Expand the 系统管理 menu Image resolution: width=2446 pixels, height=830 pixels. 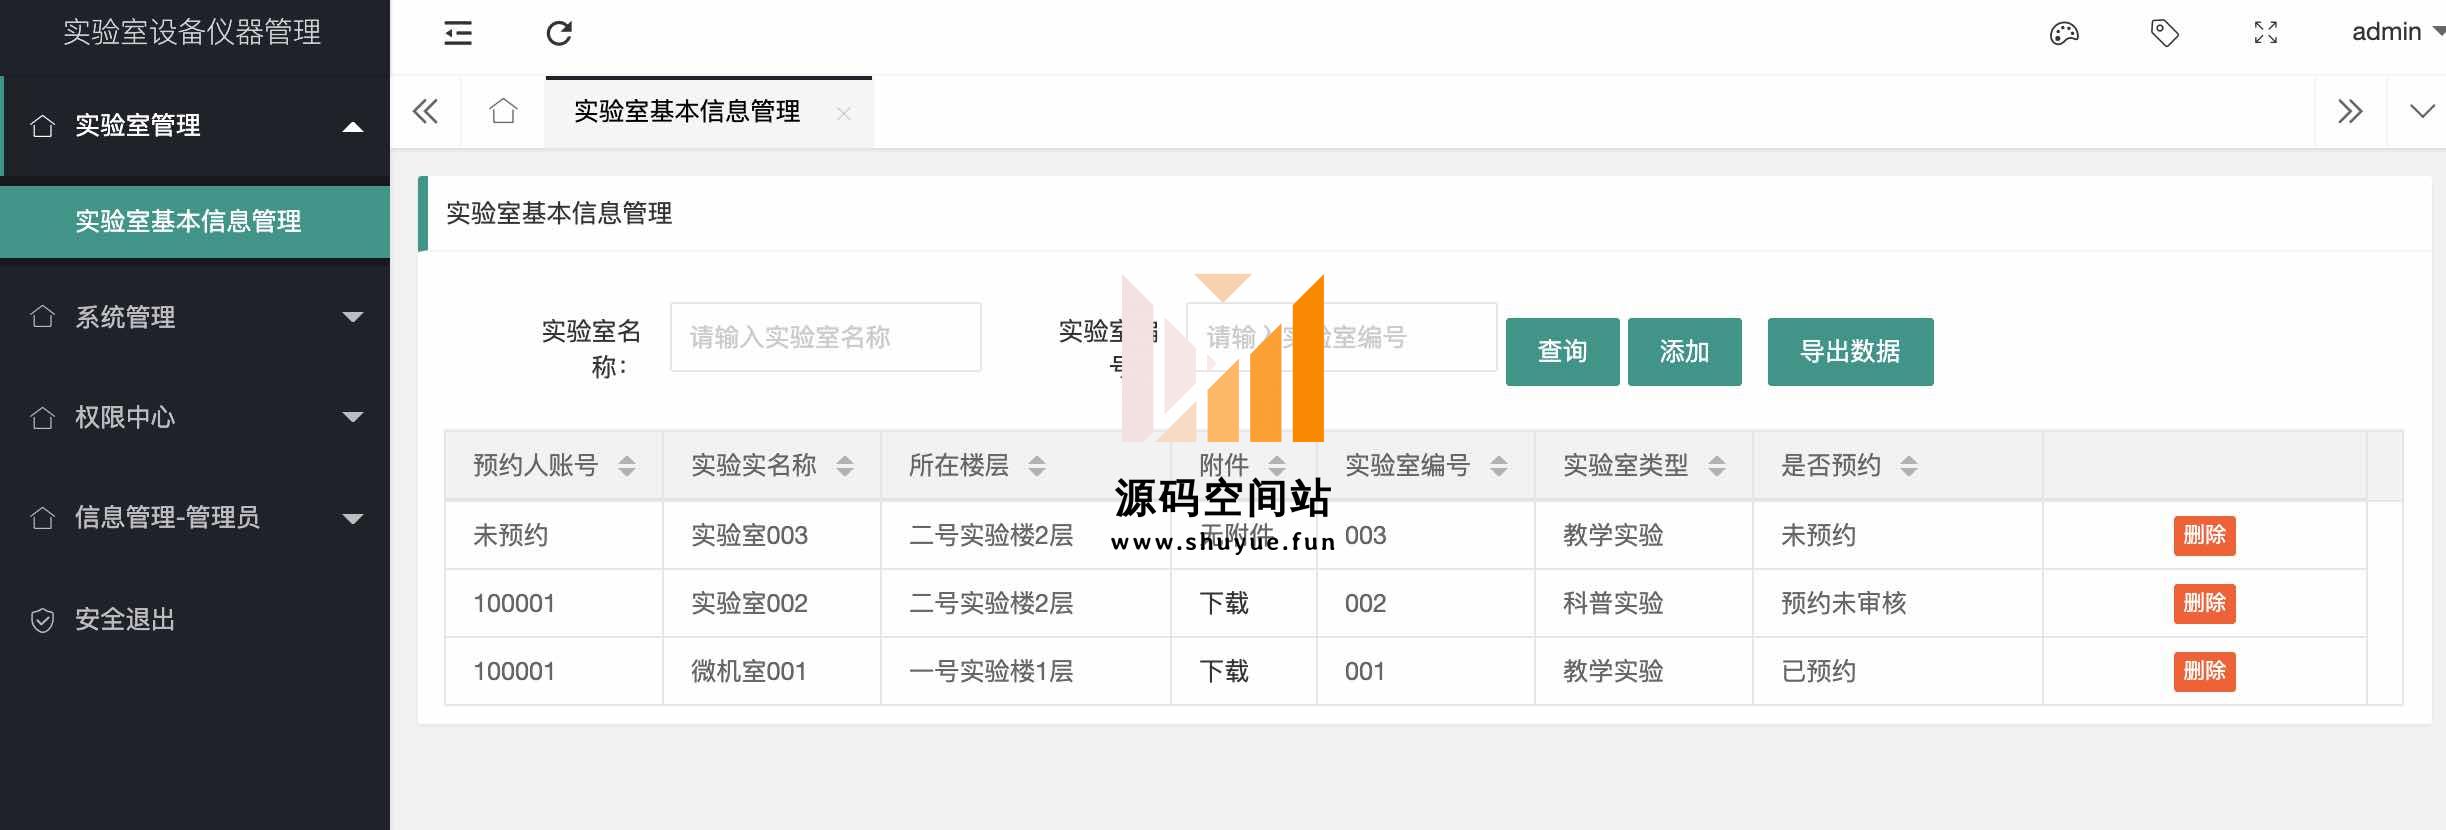pos(195,317)
